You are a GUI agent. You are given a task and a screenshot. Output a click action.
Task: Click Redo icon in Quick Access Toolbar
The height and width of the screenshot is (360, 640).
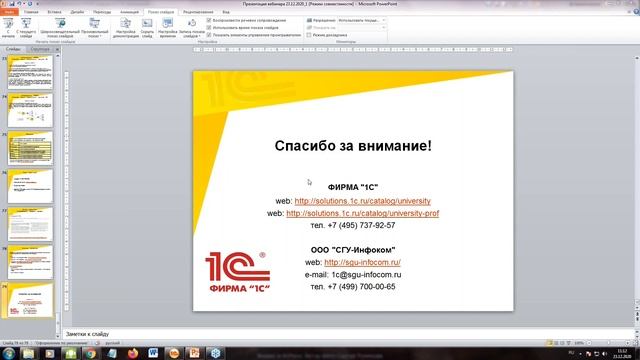click(x=30, y=4)
